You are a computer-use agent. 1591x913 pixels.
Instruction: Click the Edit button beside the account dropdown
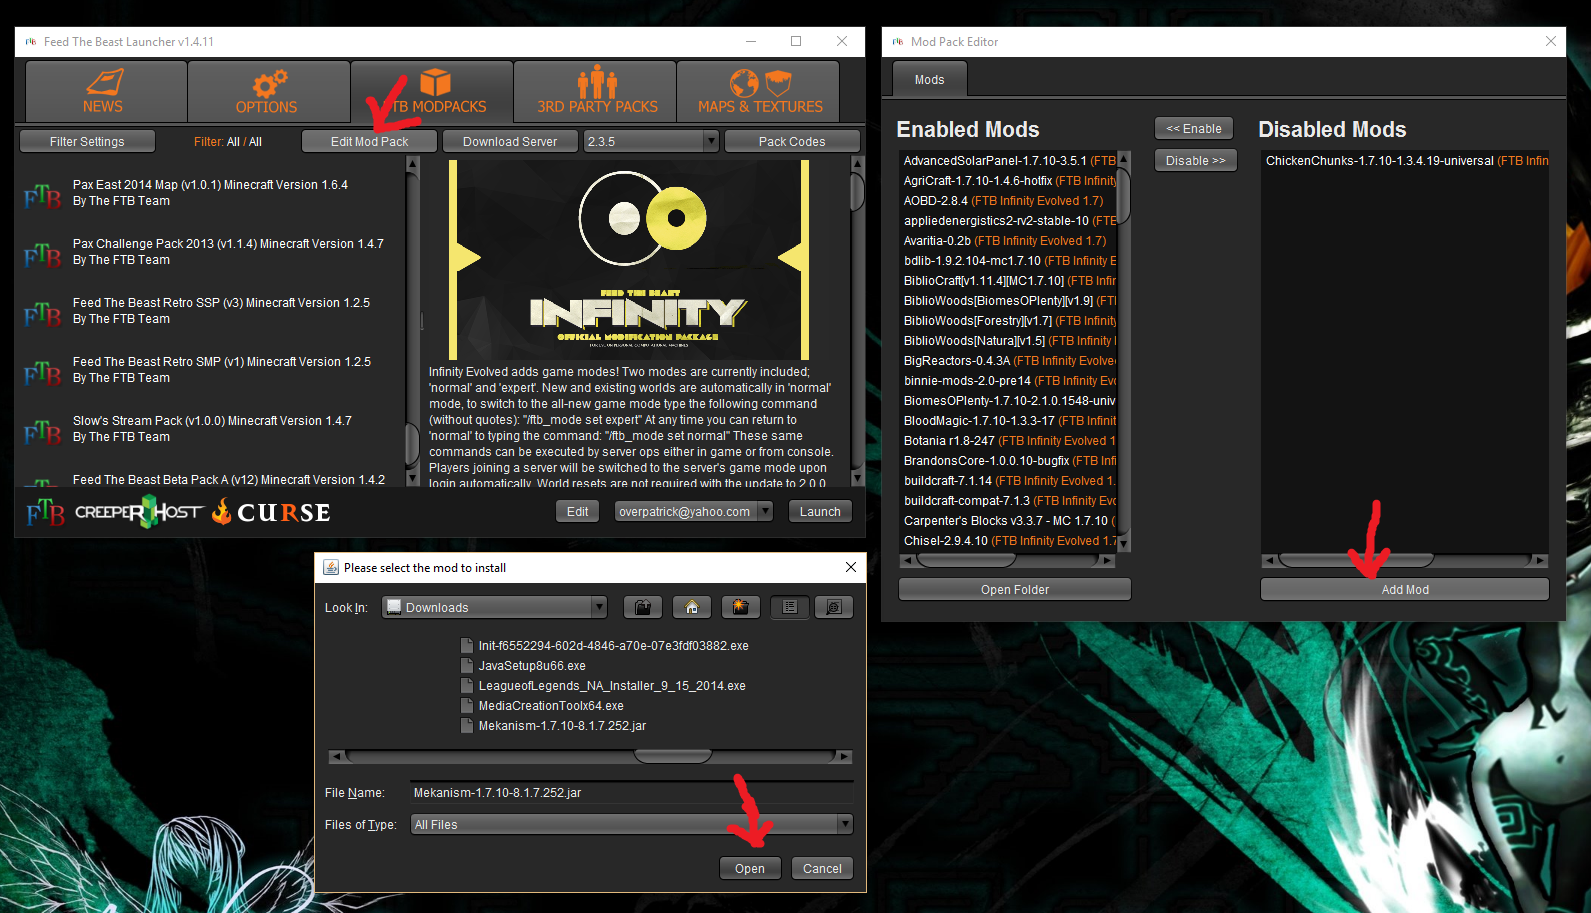coord(578,512)
